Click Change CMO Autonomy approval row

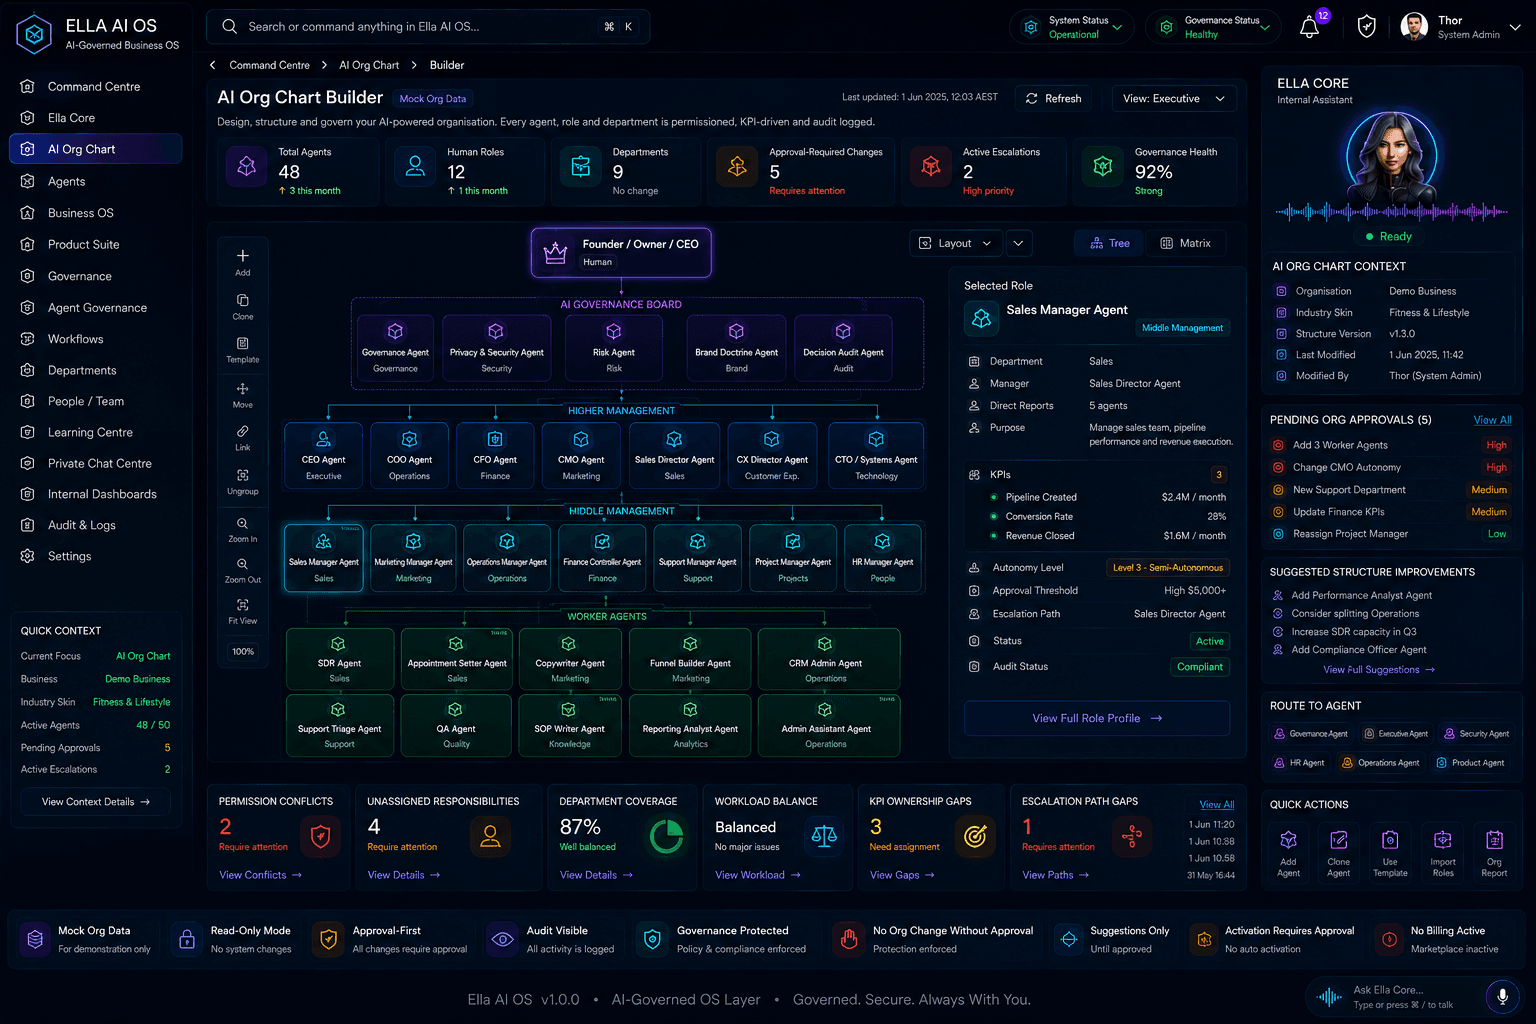click(1391, 467)
